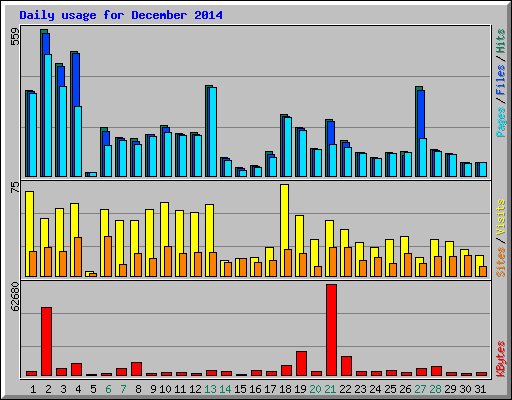Click day label 23 on the x-axis
Screen dimensions: 512x400
click(361, 389)
